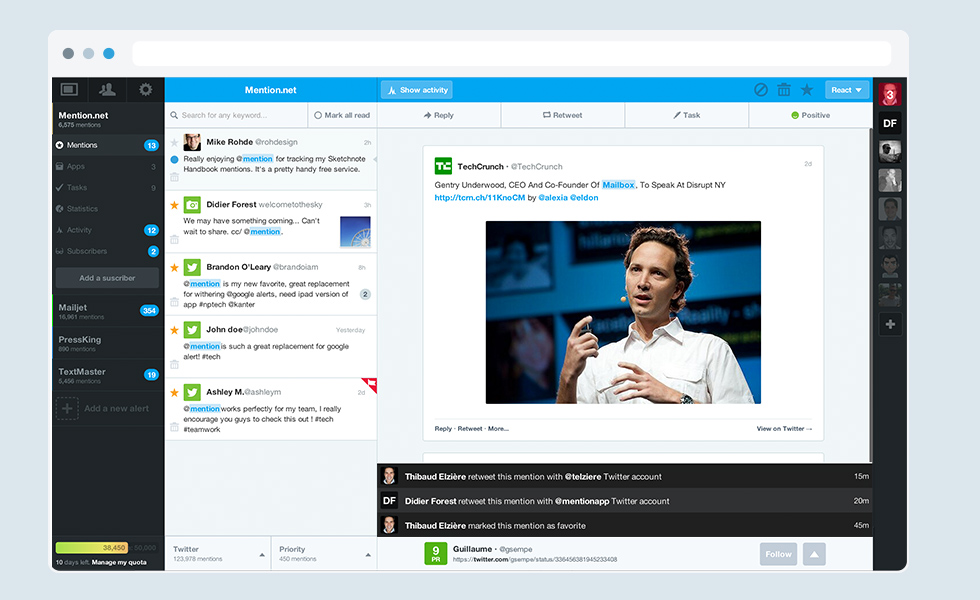Open View on Twitter link

[784, 429]
